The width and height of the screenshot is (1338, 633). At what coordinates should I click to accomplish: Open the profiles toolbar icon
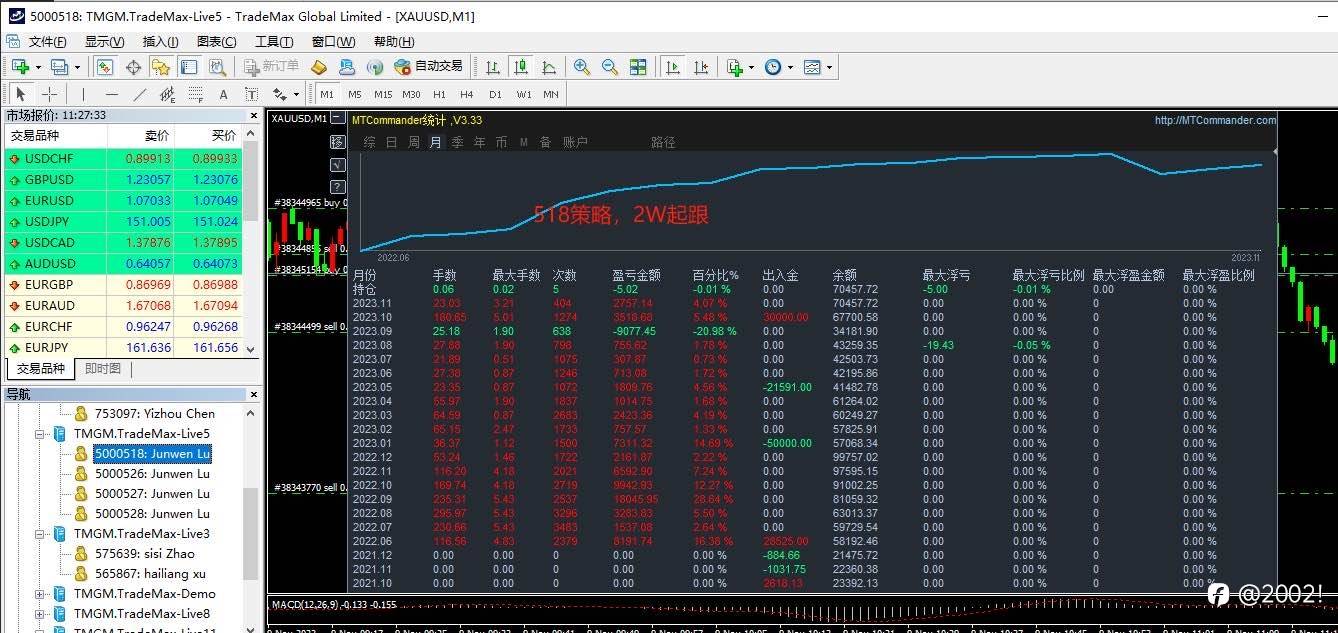coord(59,67)
